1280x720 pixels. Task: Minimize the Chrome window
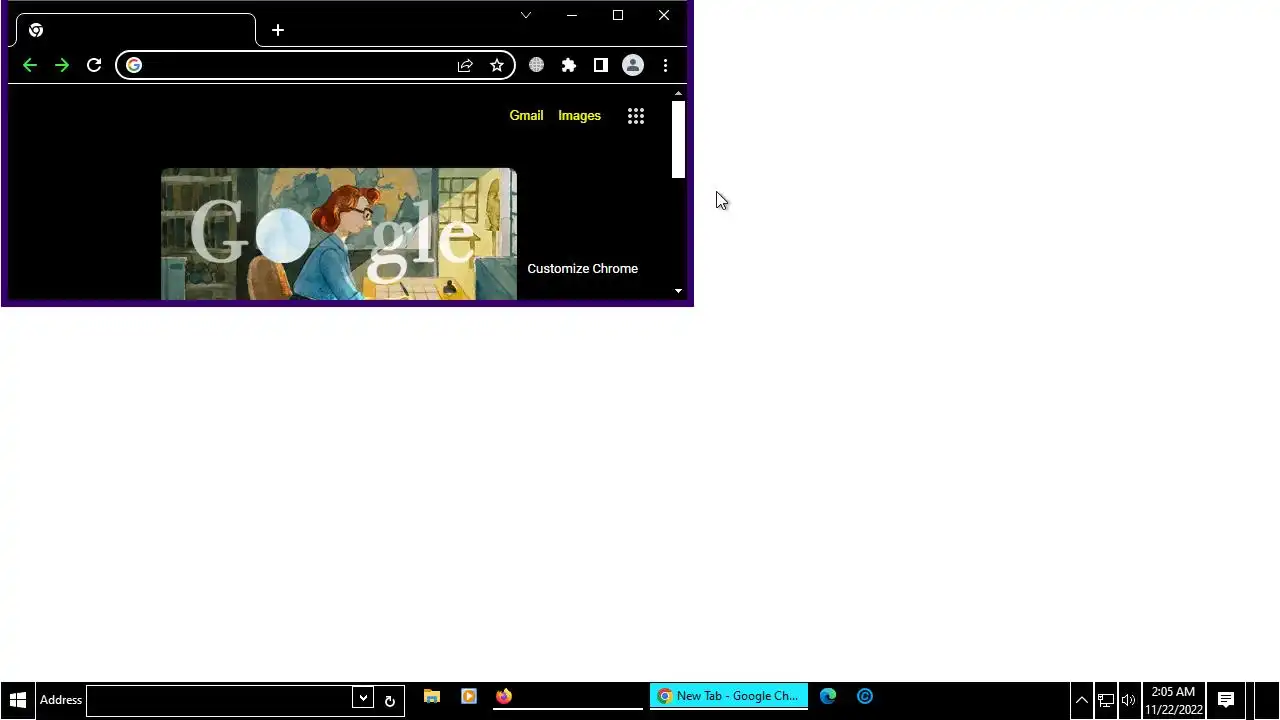(572, 15)
